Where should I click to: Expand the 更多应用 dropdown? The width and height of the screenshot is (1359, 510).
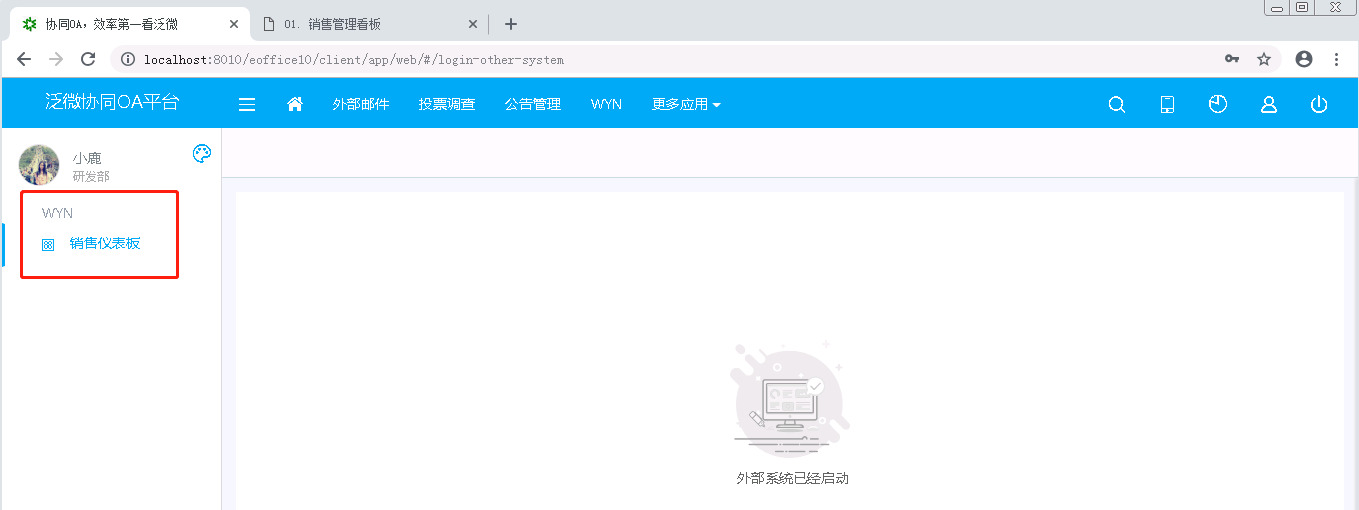pyautogui.click(x=686, y=104)
